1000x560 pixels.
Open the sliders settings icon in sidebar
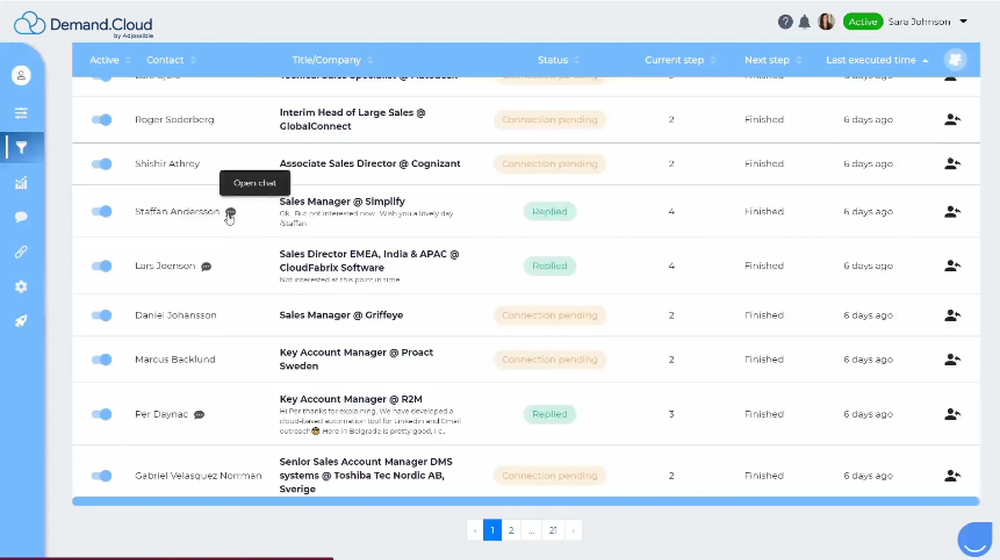click(x=21, y=113)
